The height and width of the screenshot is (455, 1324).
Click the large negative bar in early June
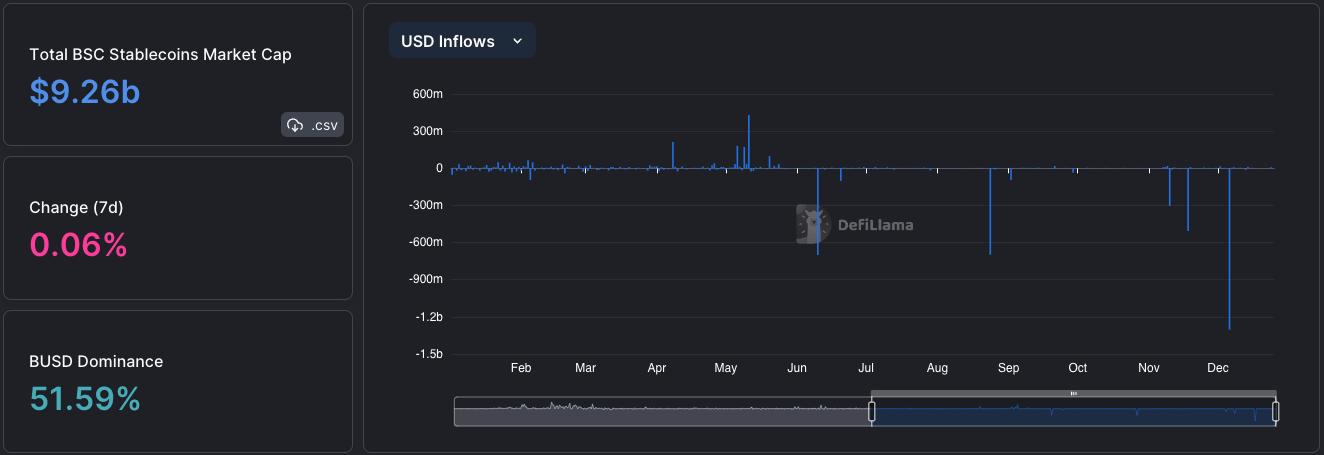coord(818,211)
